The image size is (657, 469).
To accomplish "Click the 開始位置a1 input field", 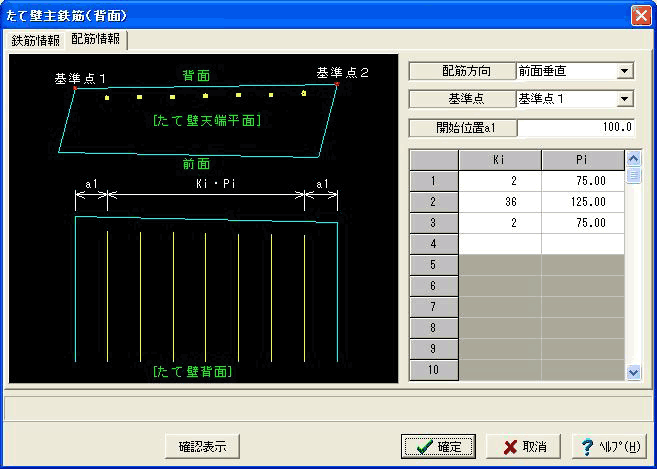I will coord(576,127).
